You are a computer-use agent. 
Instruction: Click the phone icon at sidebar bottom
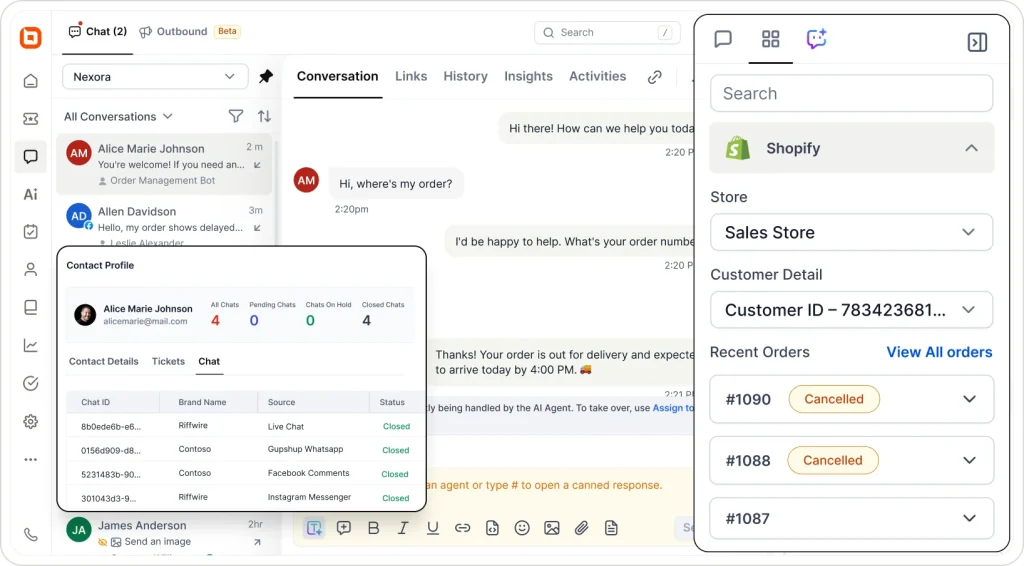[31, 535]
